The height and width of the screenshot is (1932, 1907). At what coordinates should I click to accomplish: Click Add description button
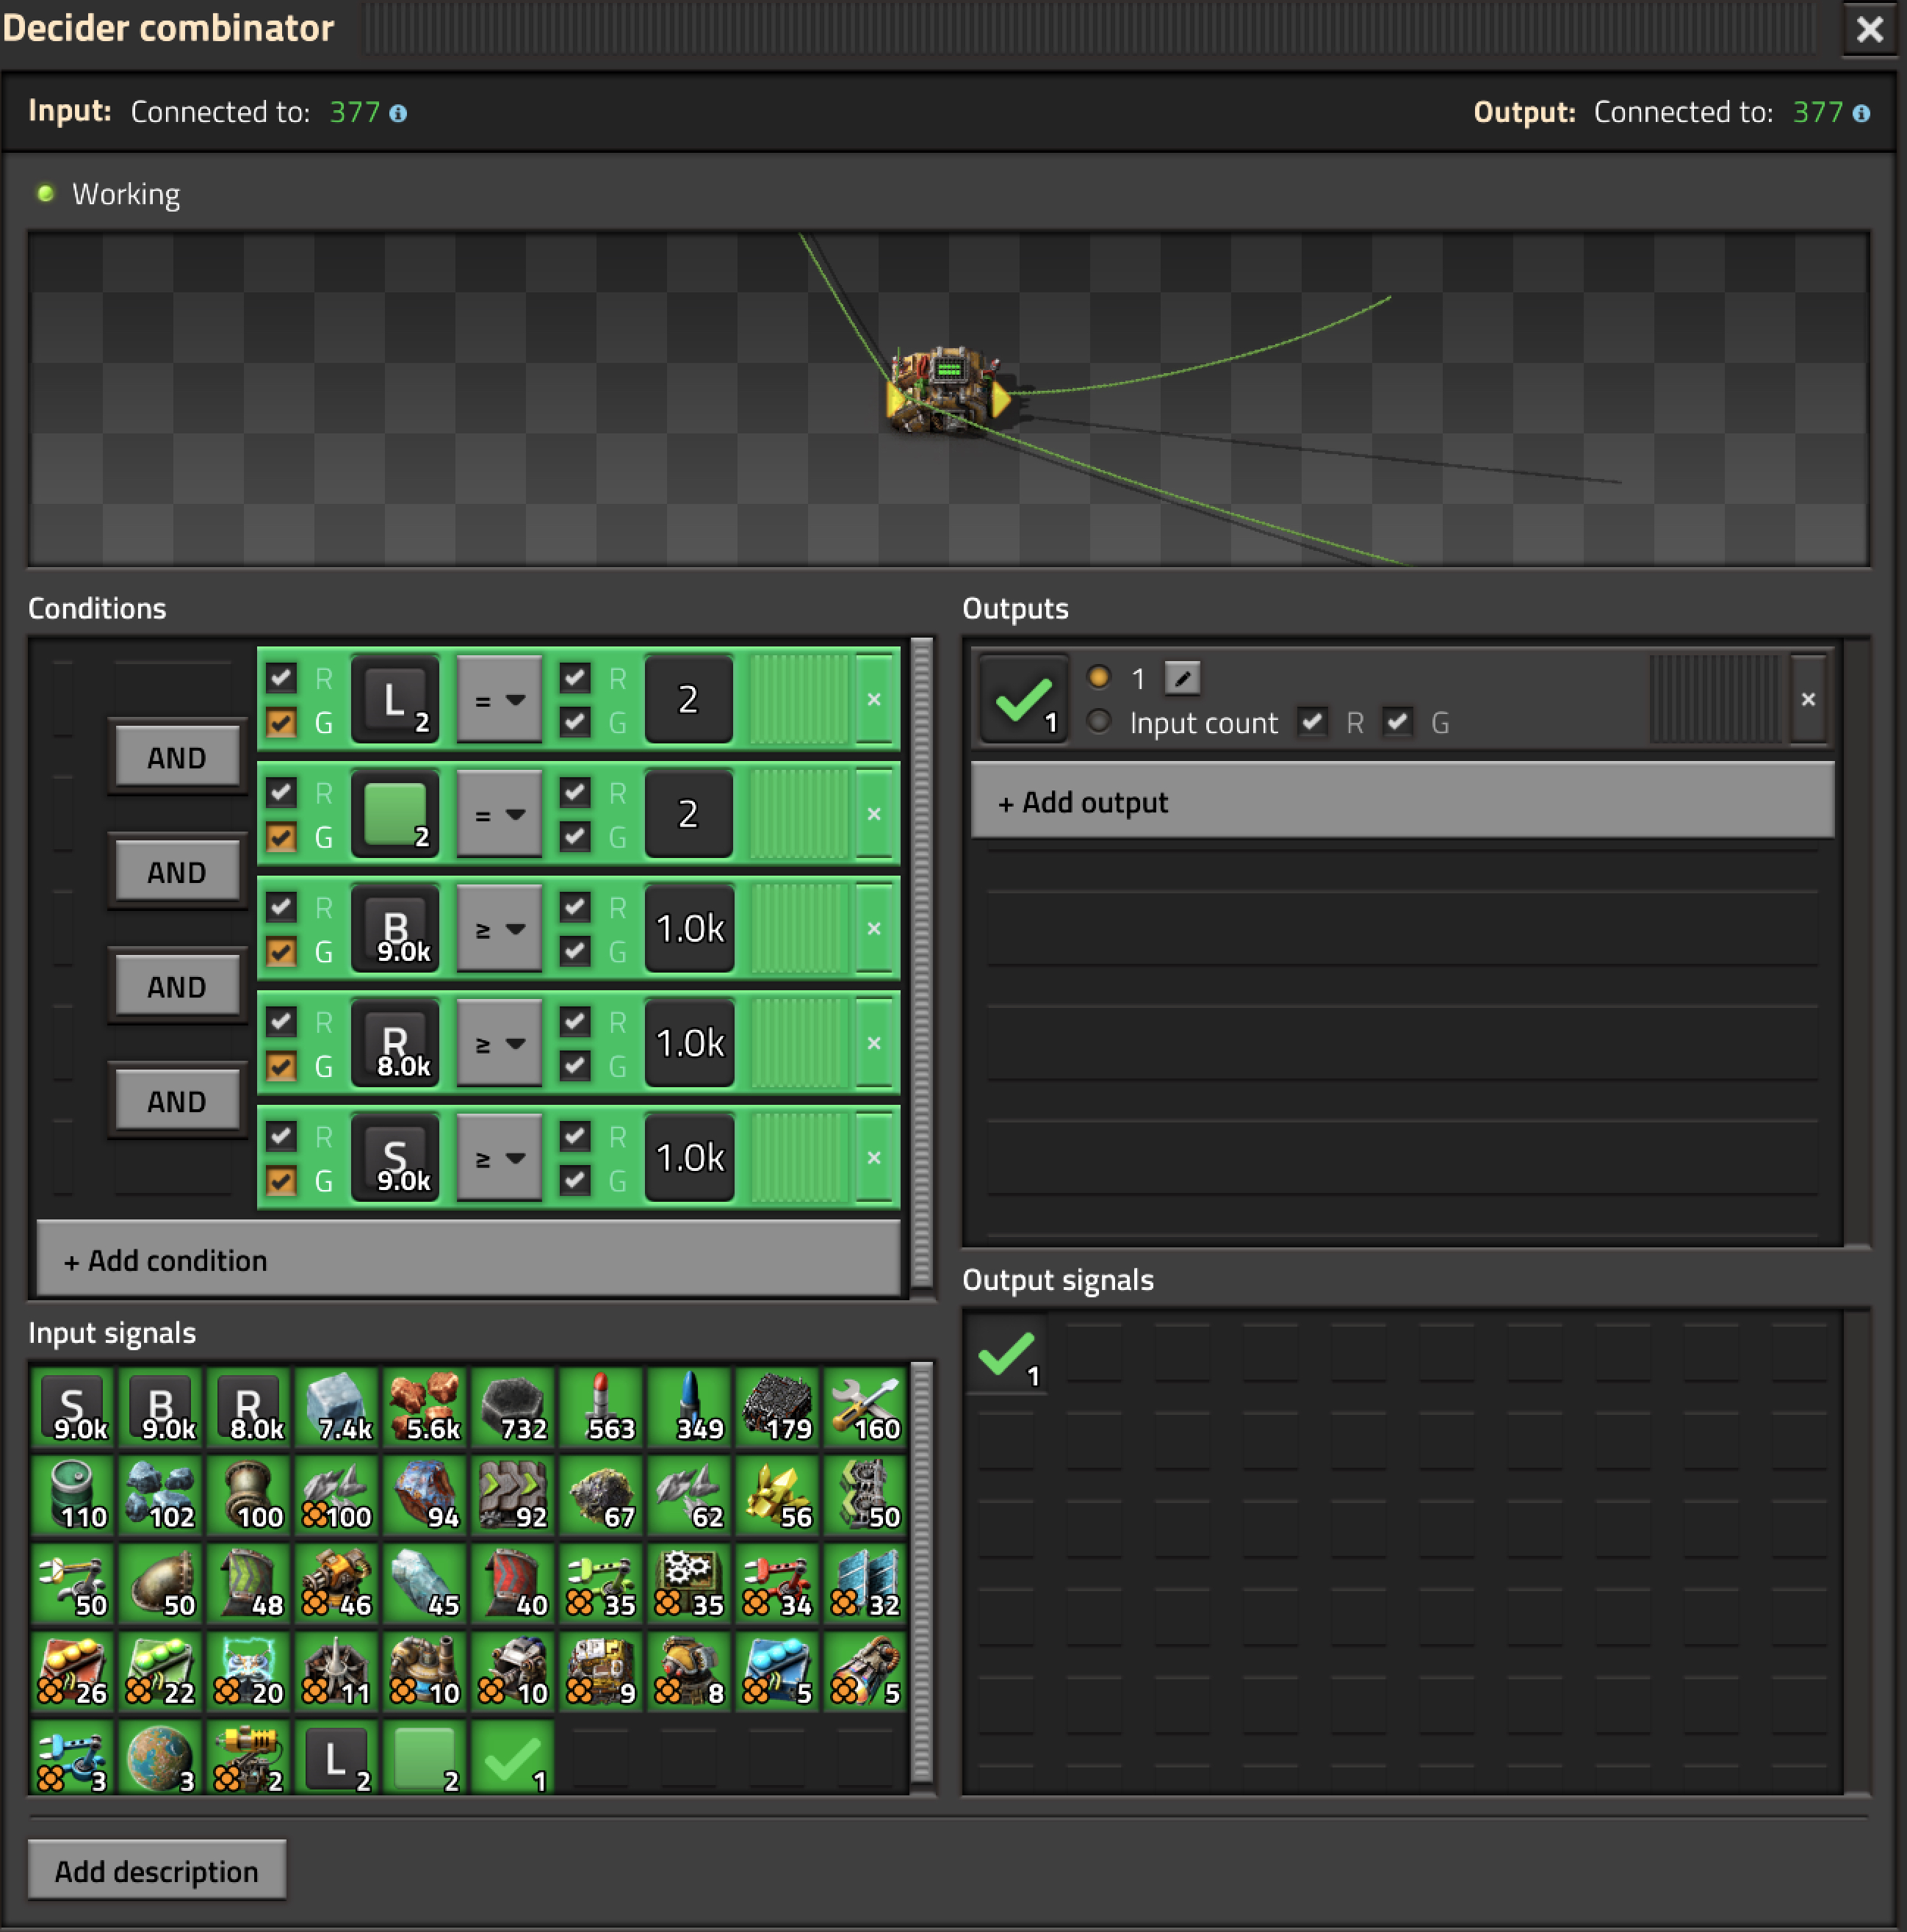click(157, 1870)
